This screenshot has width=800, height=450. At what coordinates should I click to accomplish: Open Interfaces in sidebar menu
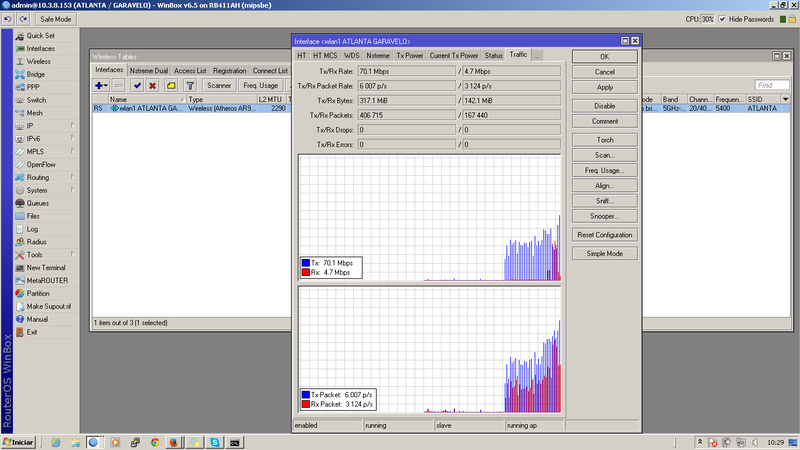point(40,48)
